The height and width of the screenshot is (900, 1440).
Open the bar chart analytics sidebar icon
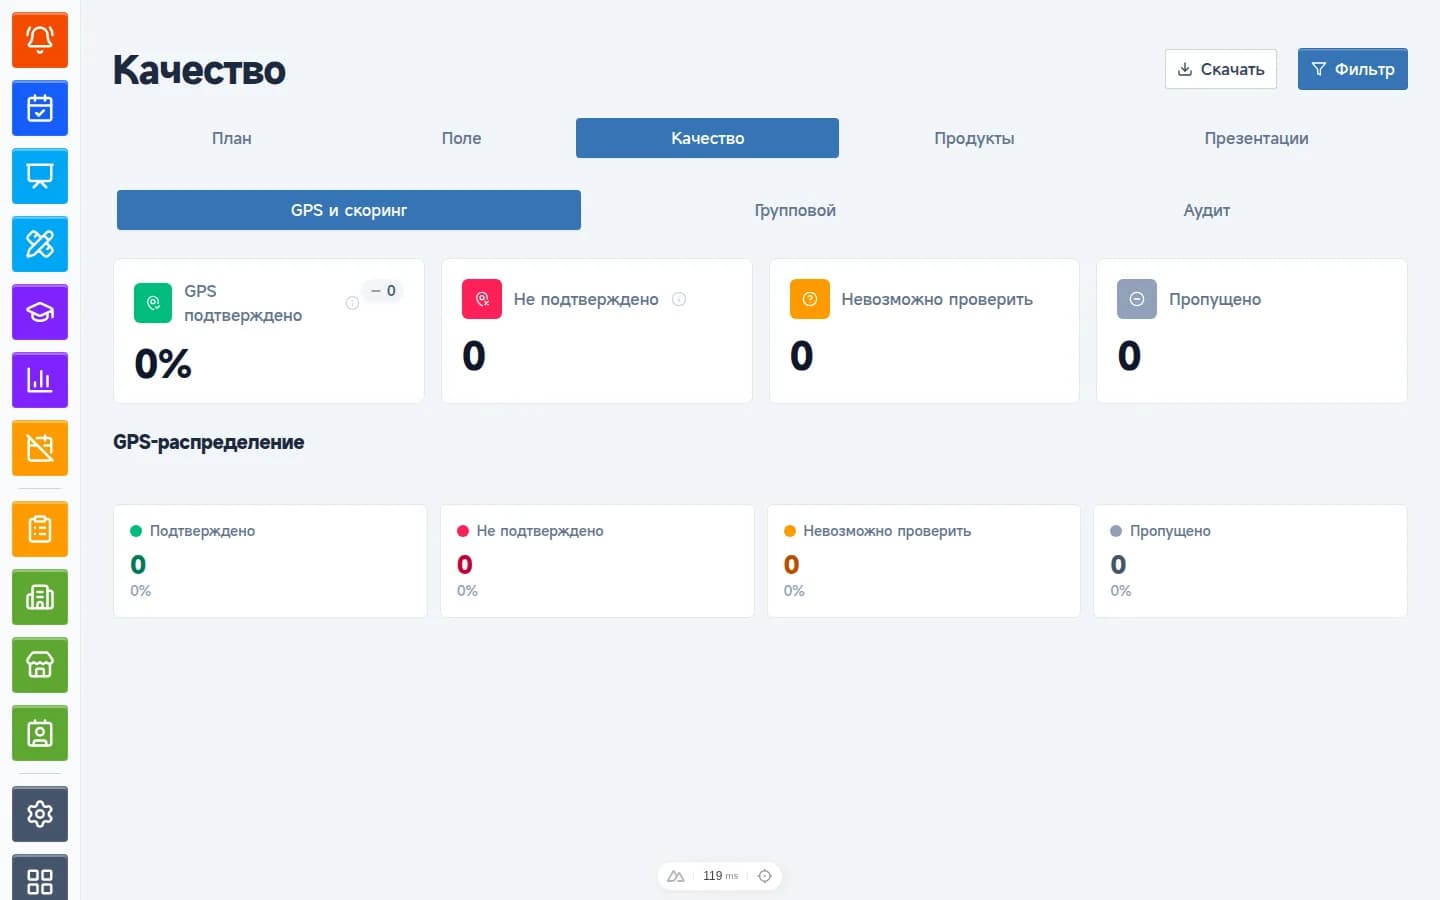click(x=40, y=380)
